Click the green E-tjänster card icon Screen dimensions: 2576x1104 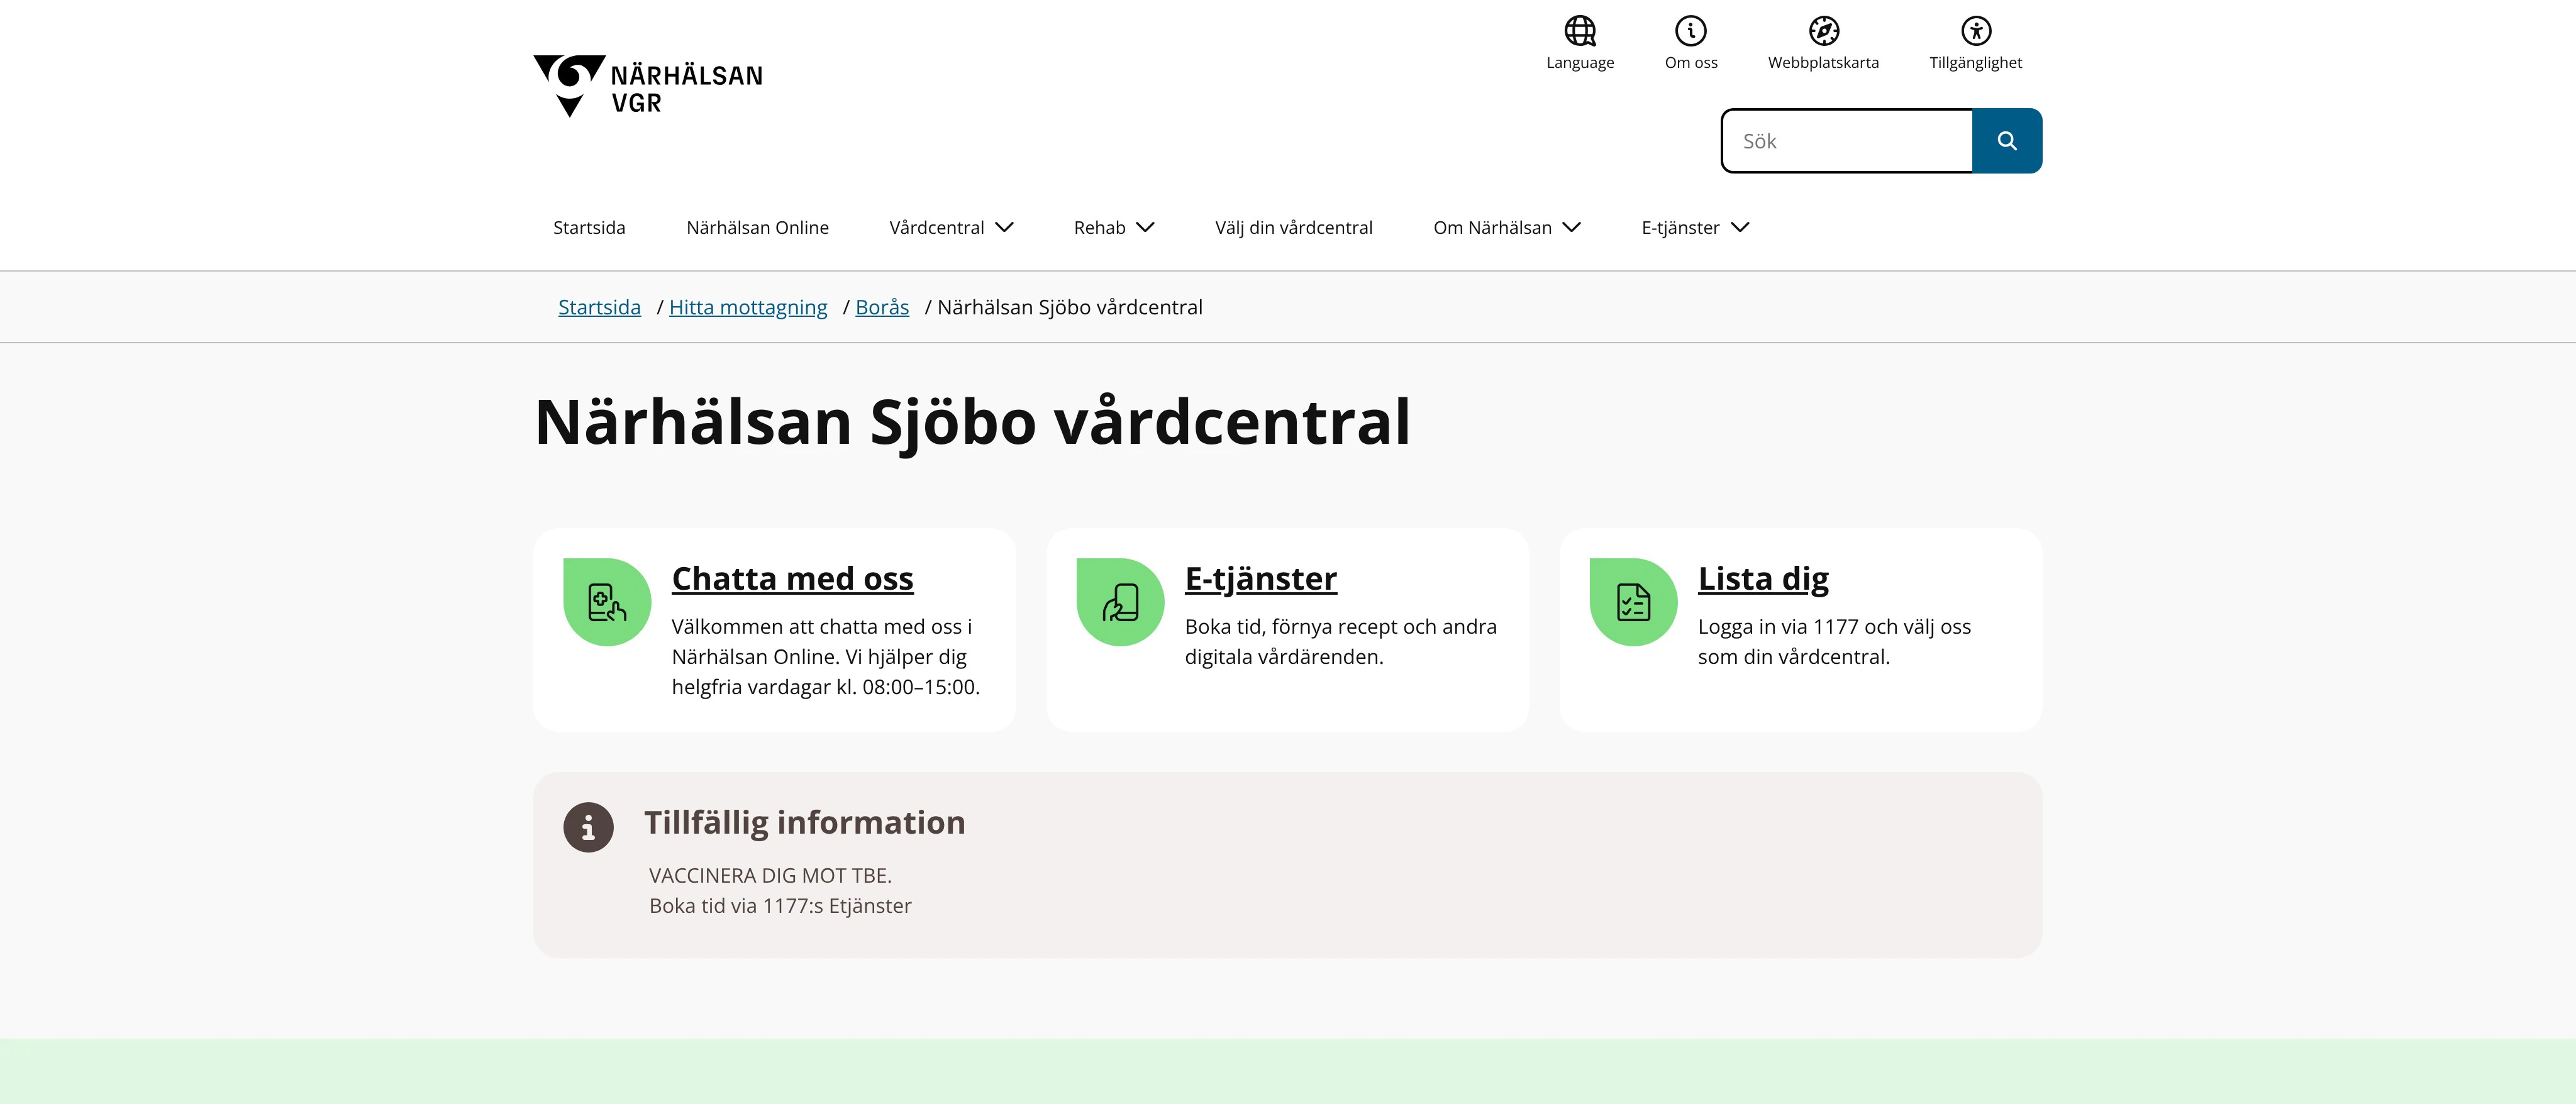[x=1120, y=602]
